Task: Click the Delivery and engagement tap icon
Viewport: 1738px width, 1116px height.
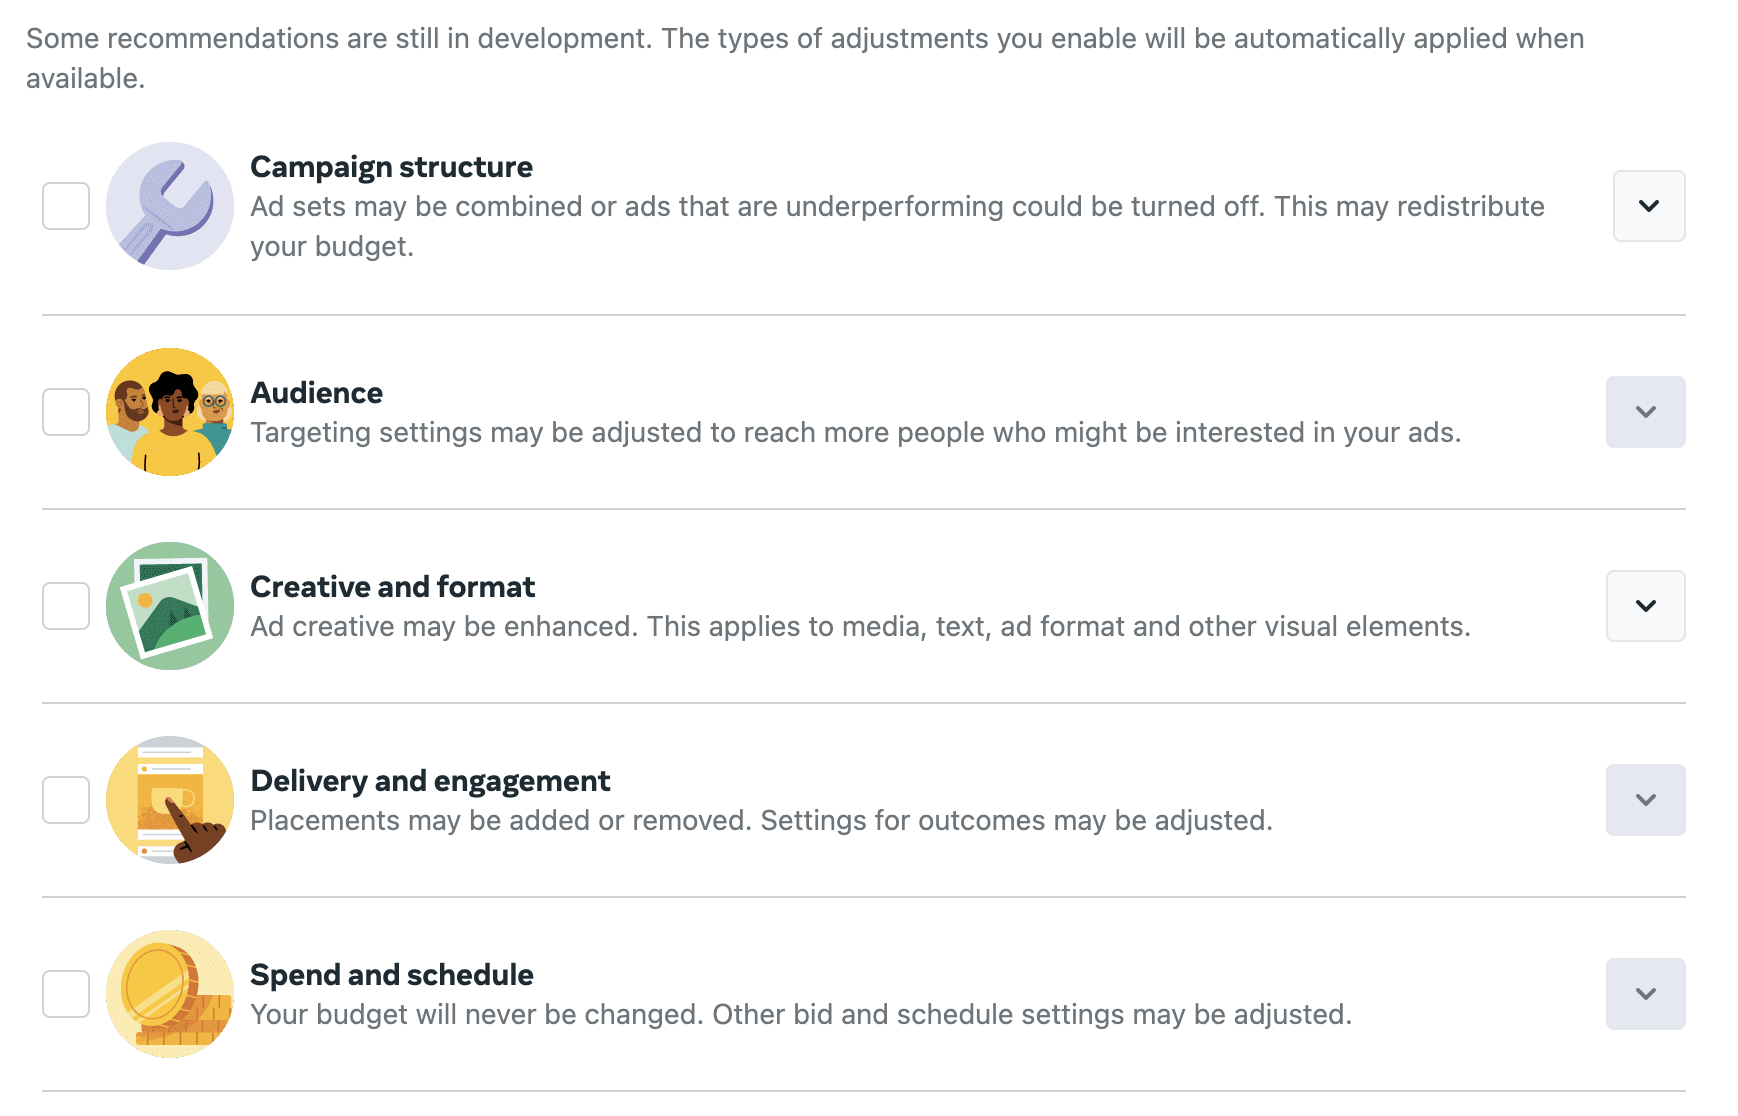Action: click(170, 800)
